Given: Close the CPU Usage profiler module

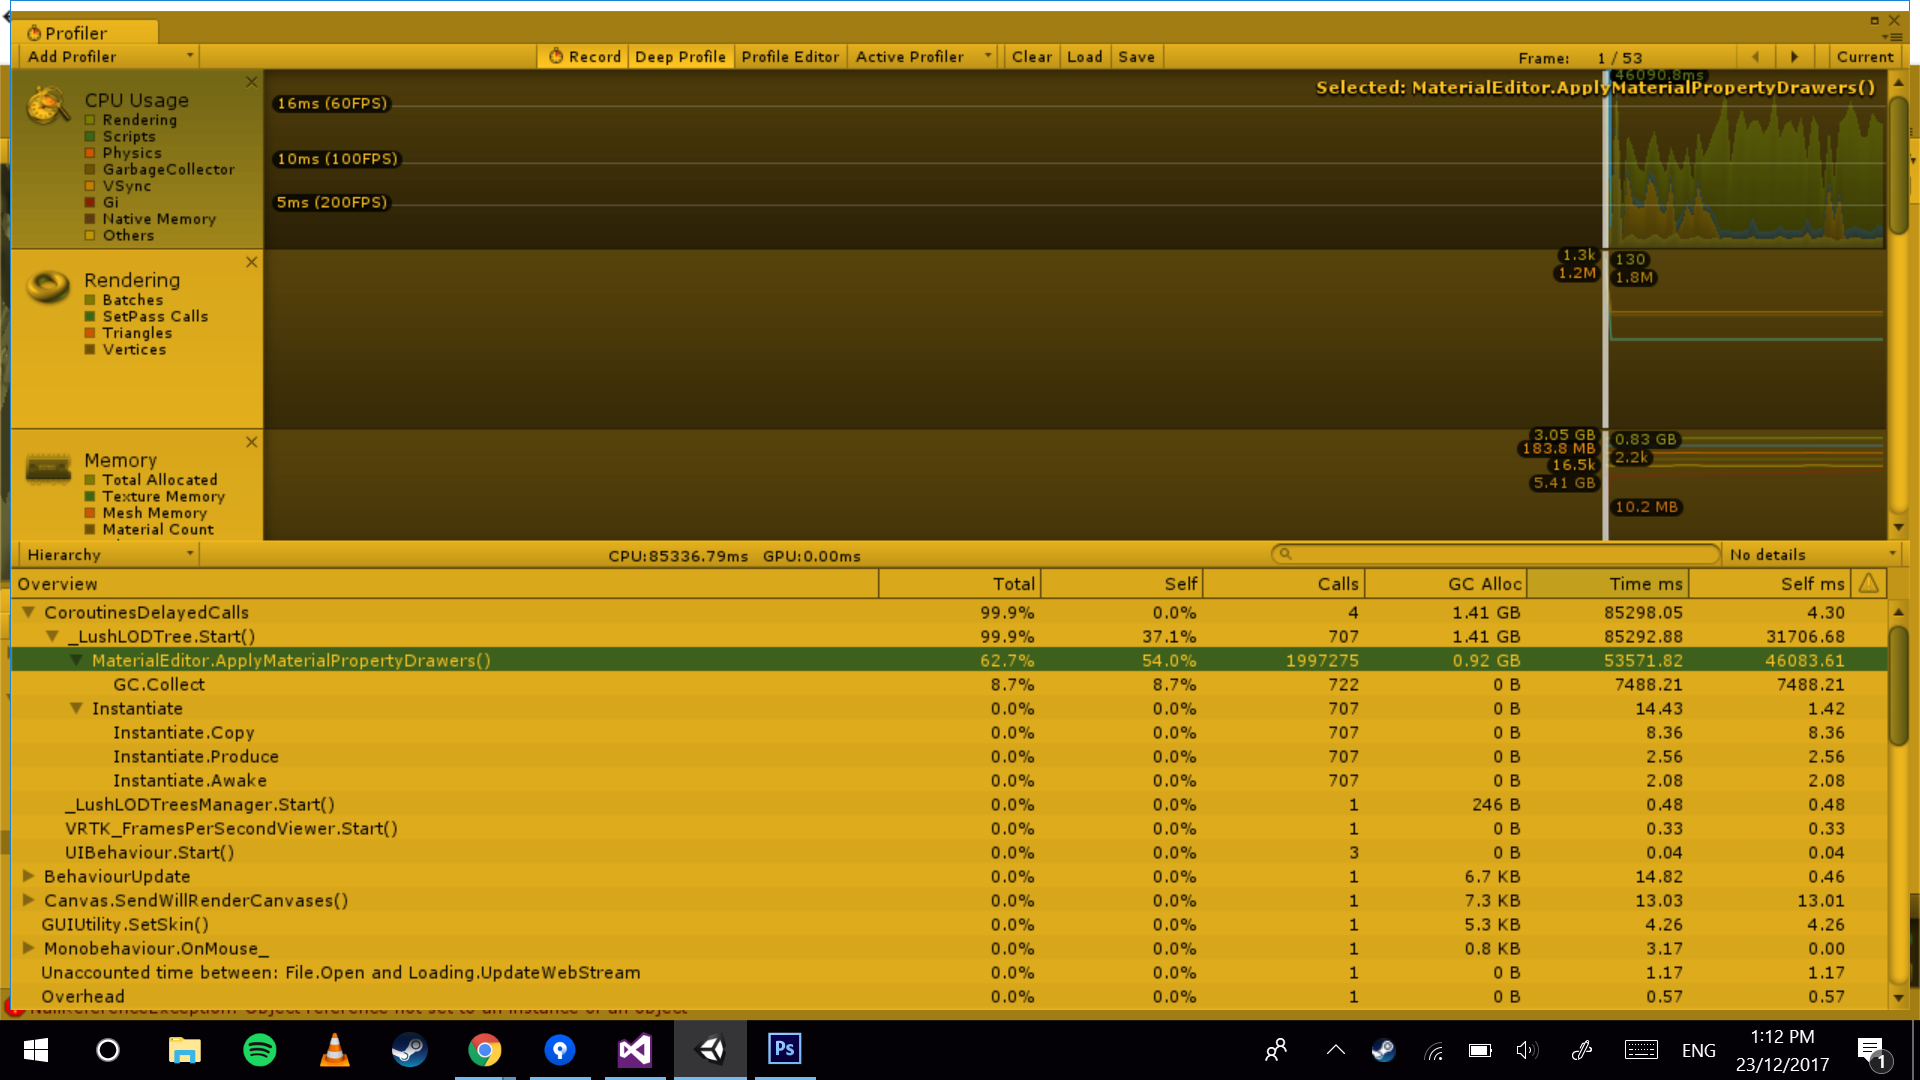Looking at the screenshot, I should [252, 82].
